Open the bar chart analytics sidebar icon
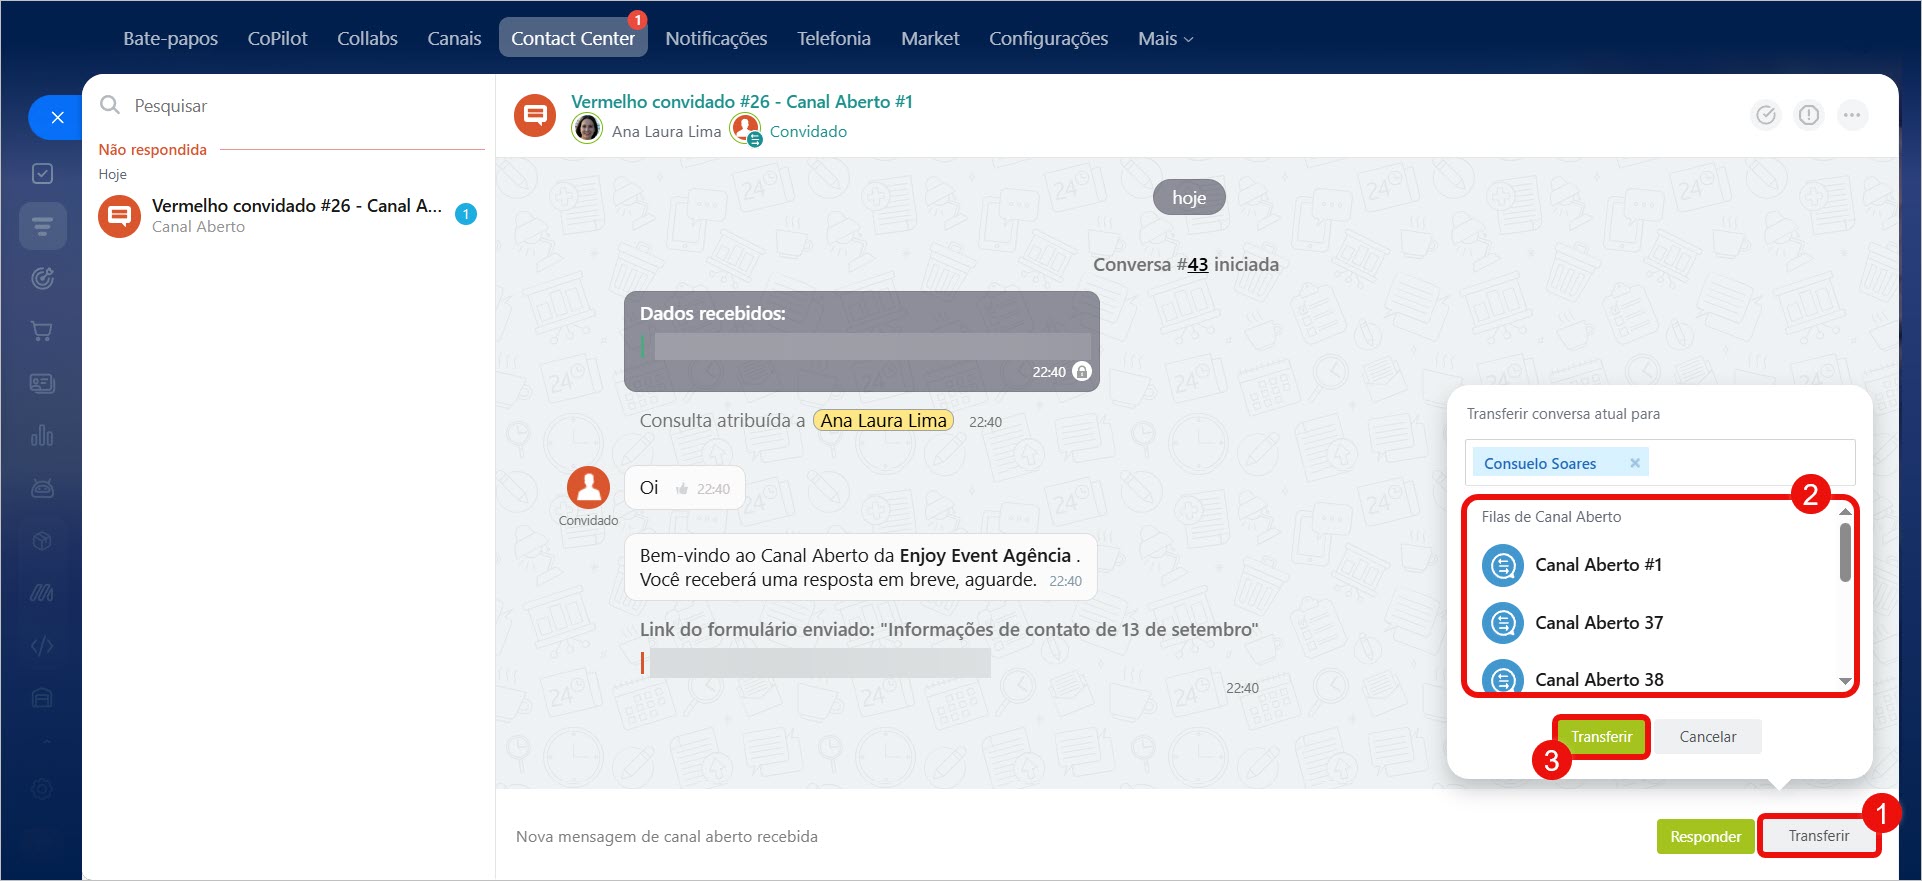 [x=42, y=436]
